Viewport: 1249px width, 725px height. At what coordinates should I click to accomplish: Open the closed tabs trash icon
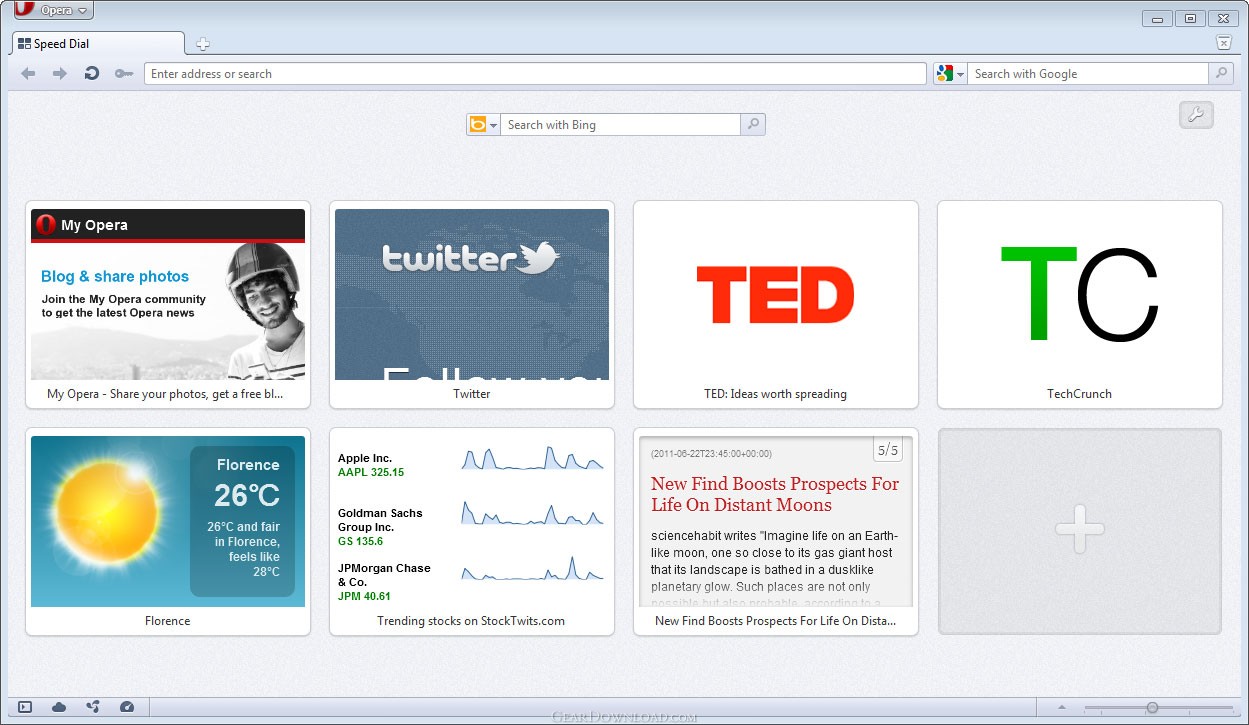coord(1223,42)
